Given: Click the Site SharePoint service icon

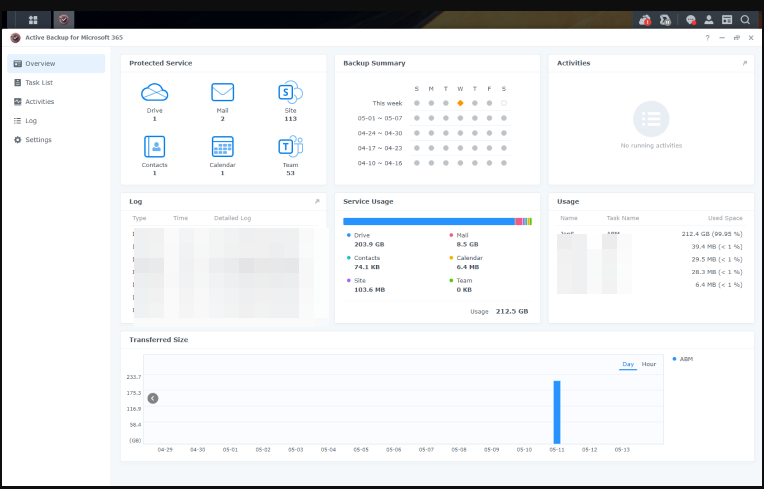Looking at the screenshot, I should click(x=290, y=92).
